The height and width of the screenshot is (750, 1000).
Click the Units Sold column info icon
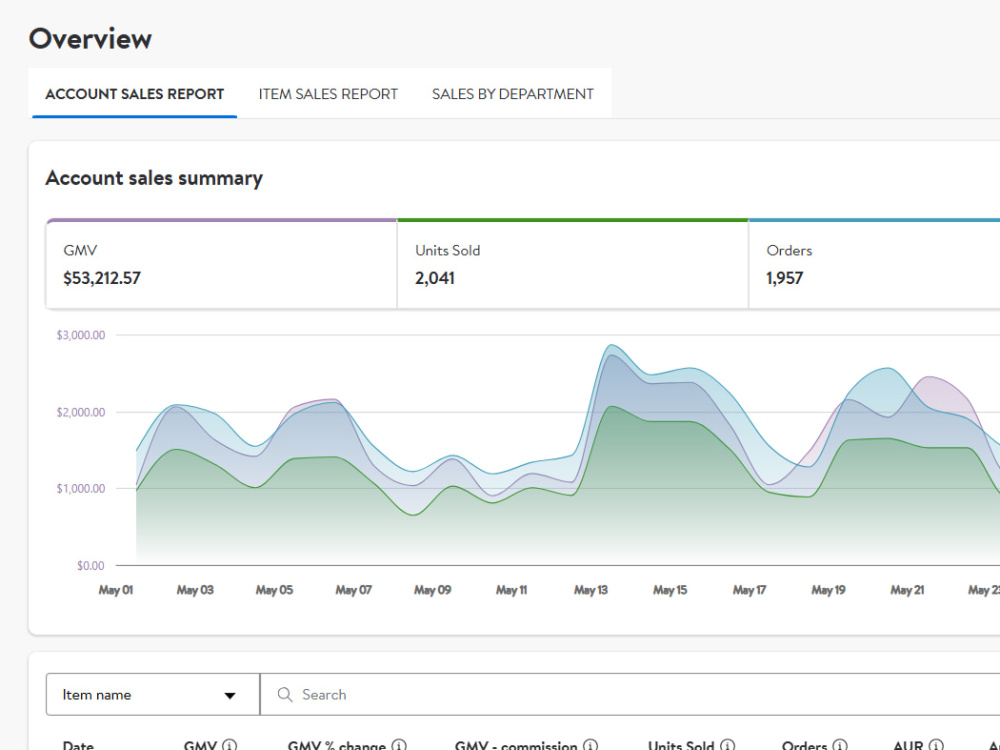tap(727, 745)
